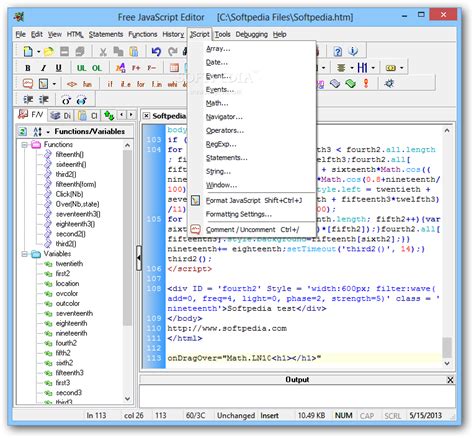Click the gear settings icon in toolbar
Screen dimensions: 474x438
389,83
